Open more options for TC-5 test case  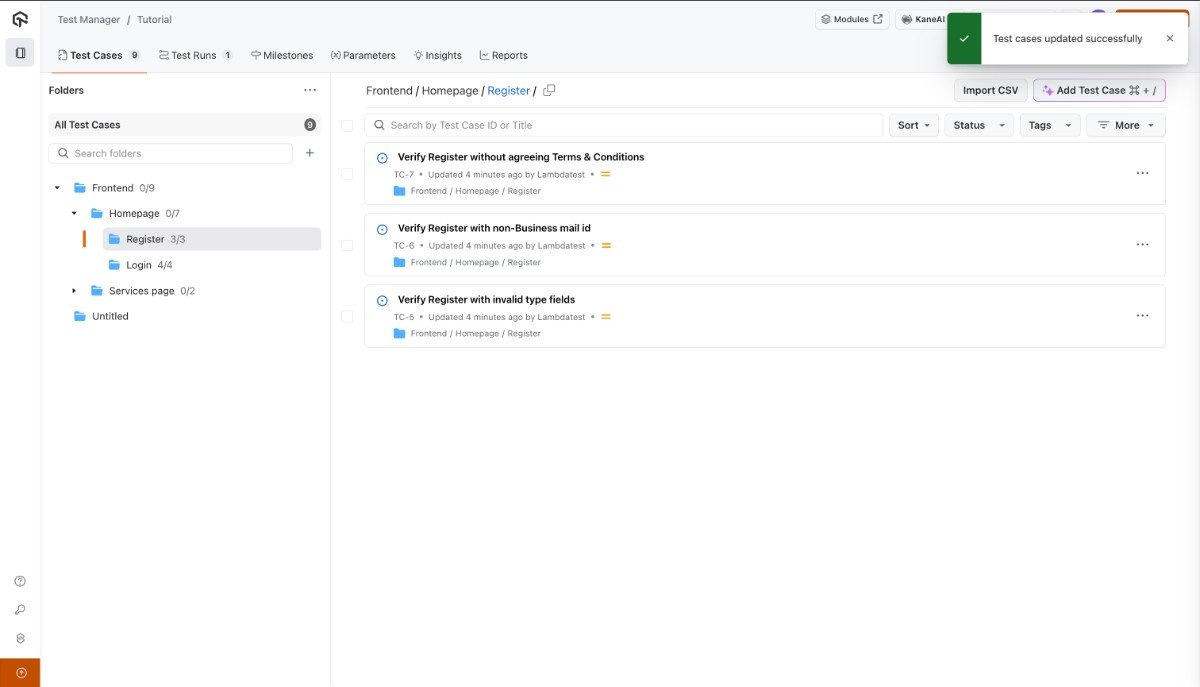(x=1142, y=315)
